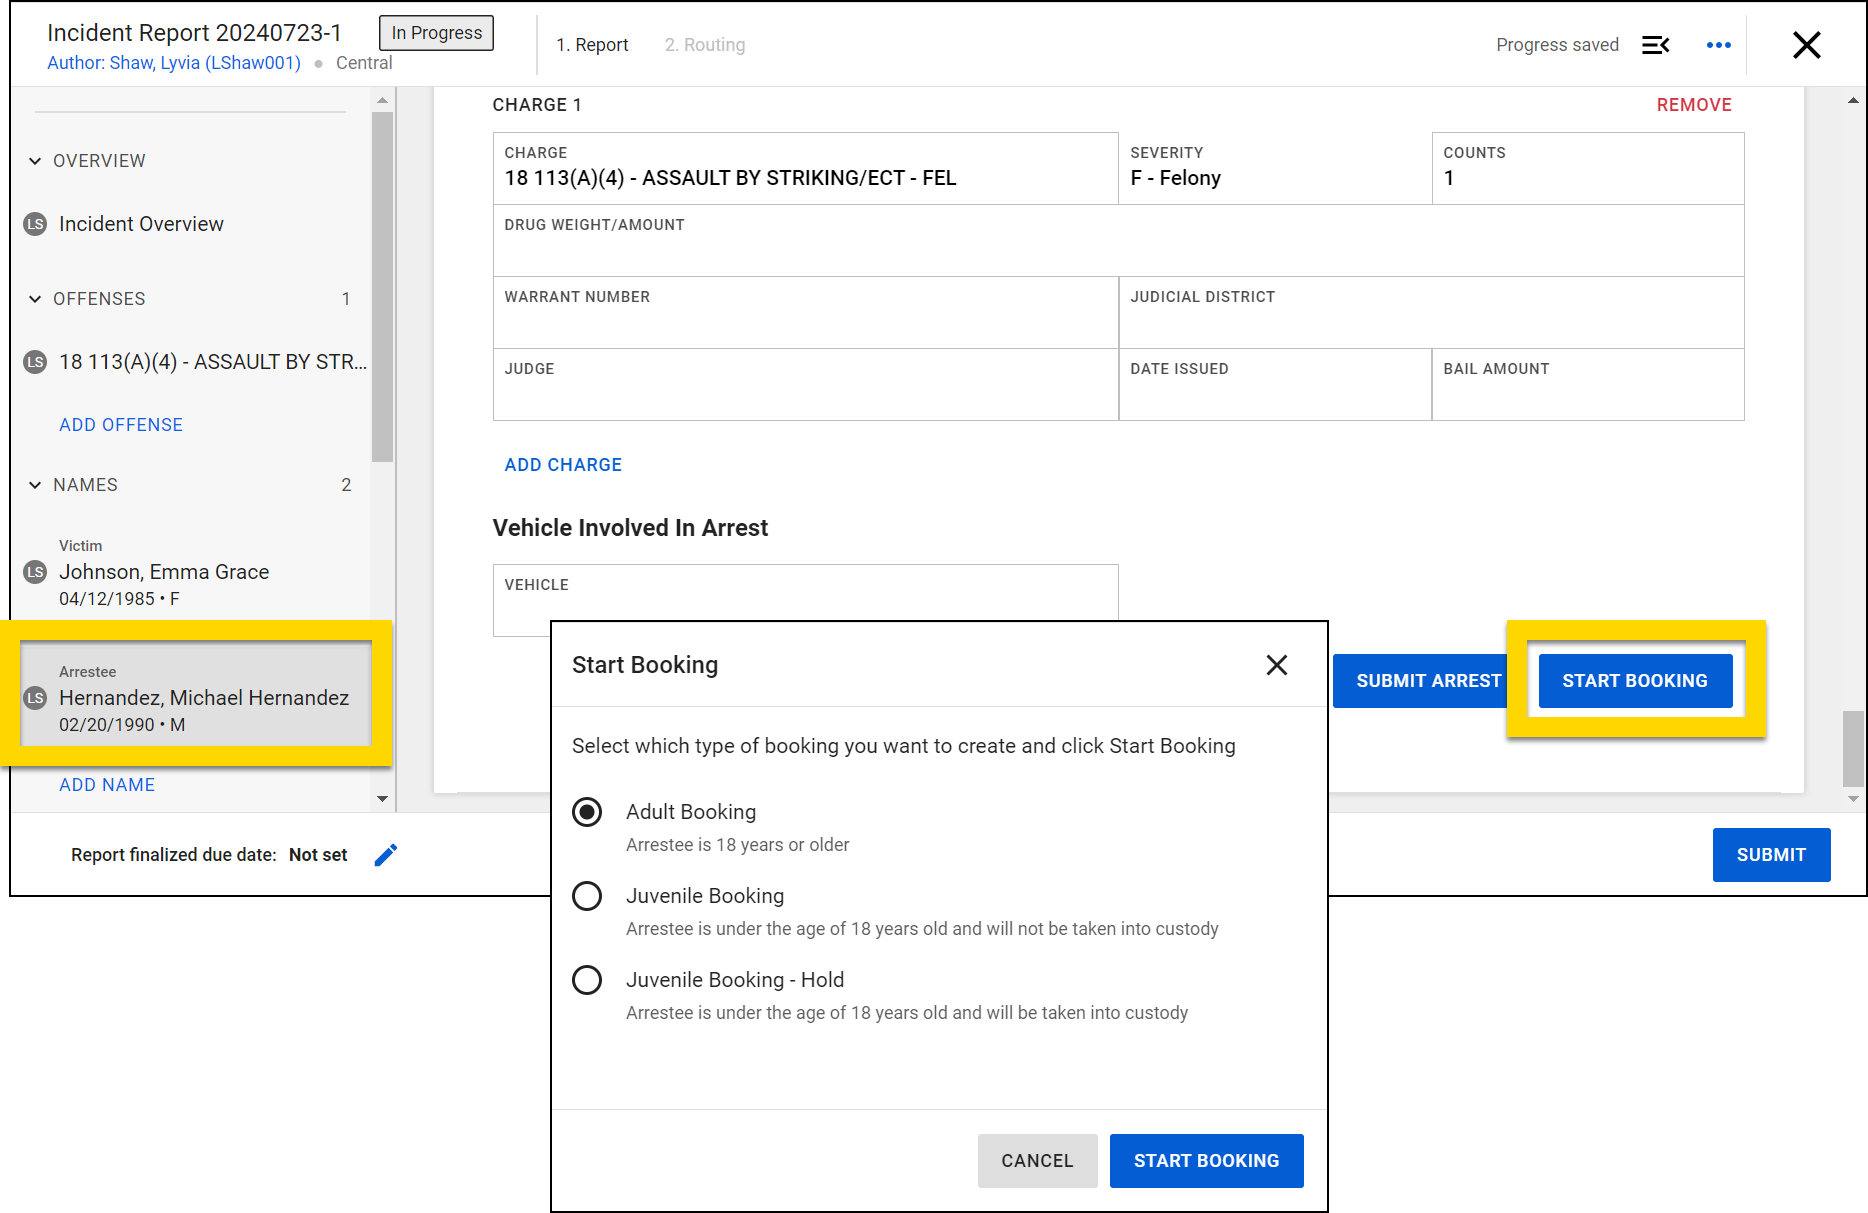Click ADD CHARGE link
1868x1213 pixels.
[563, 465]
